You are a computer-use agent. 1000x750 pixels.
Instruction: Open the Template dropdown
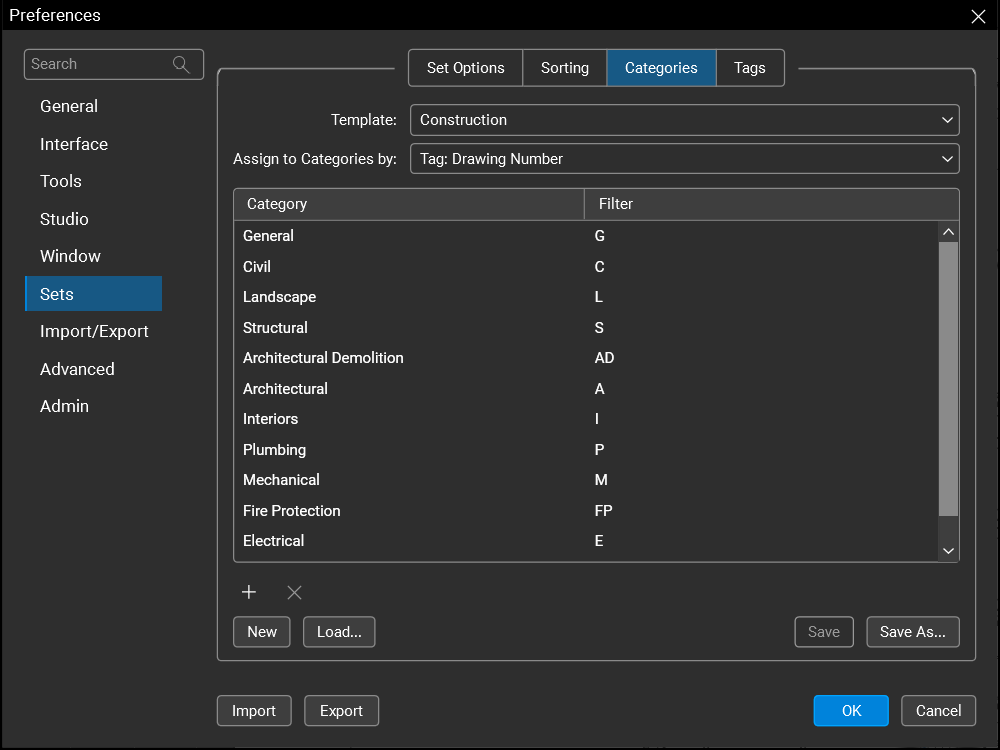(684, 120)
